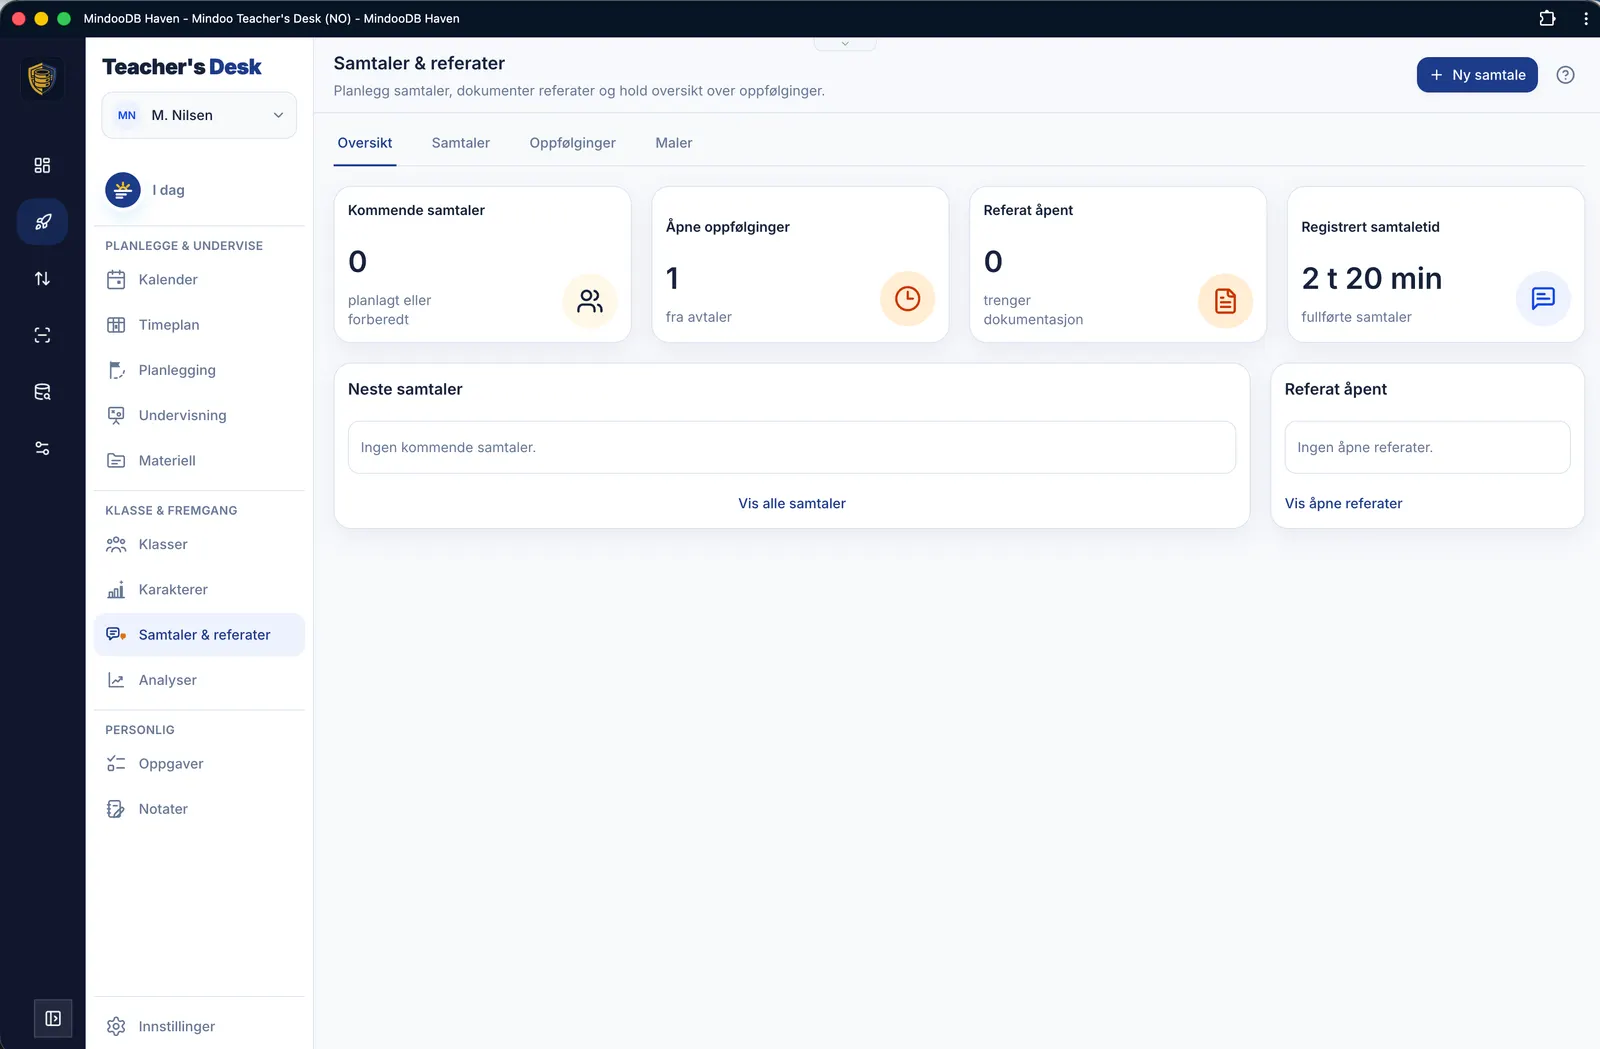Image resolution: width=1600 pixels, height=1049 pixels.
Task: Click the Notater note icon
Action: coord(116,809)
